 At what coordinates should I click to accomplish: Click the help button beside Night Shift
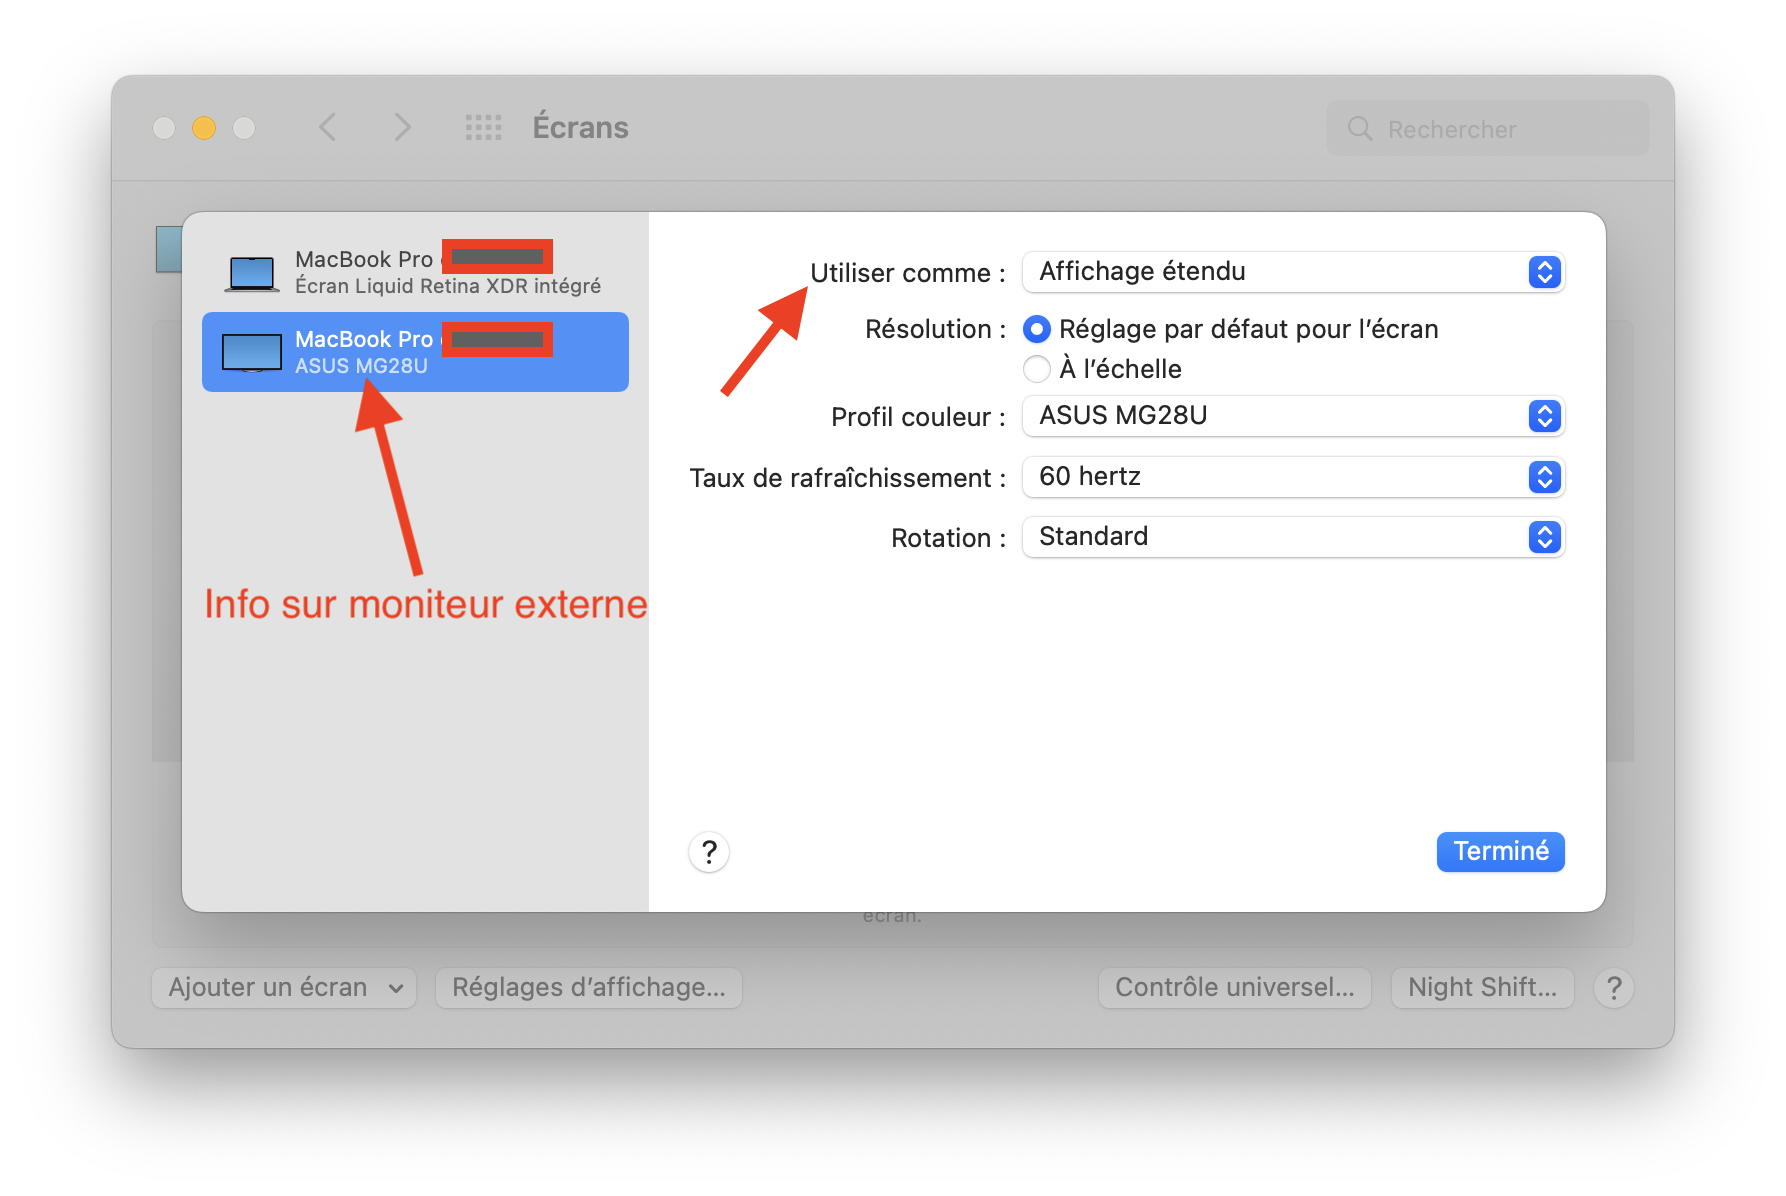(1614, 988)
